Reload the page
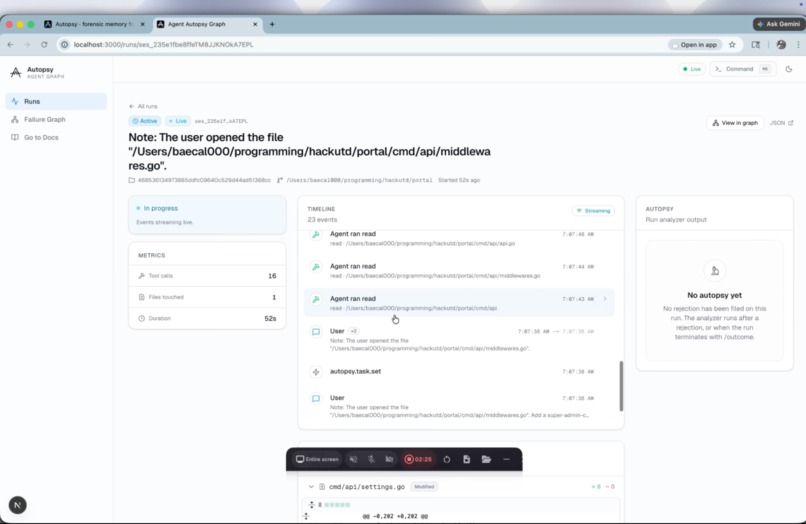 [x=44, y=45]
